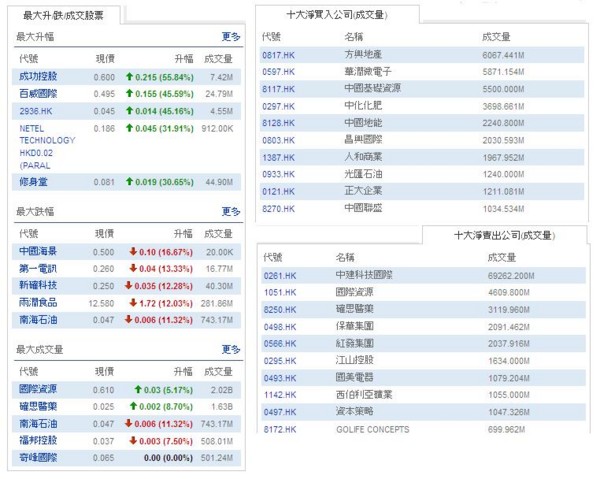Open stock code 0498.HK
The image size is (600, 479).
[x=280, y=327]
